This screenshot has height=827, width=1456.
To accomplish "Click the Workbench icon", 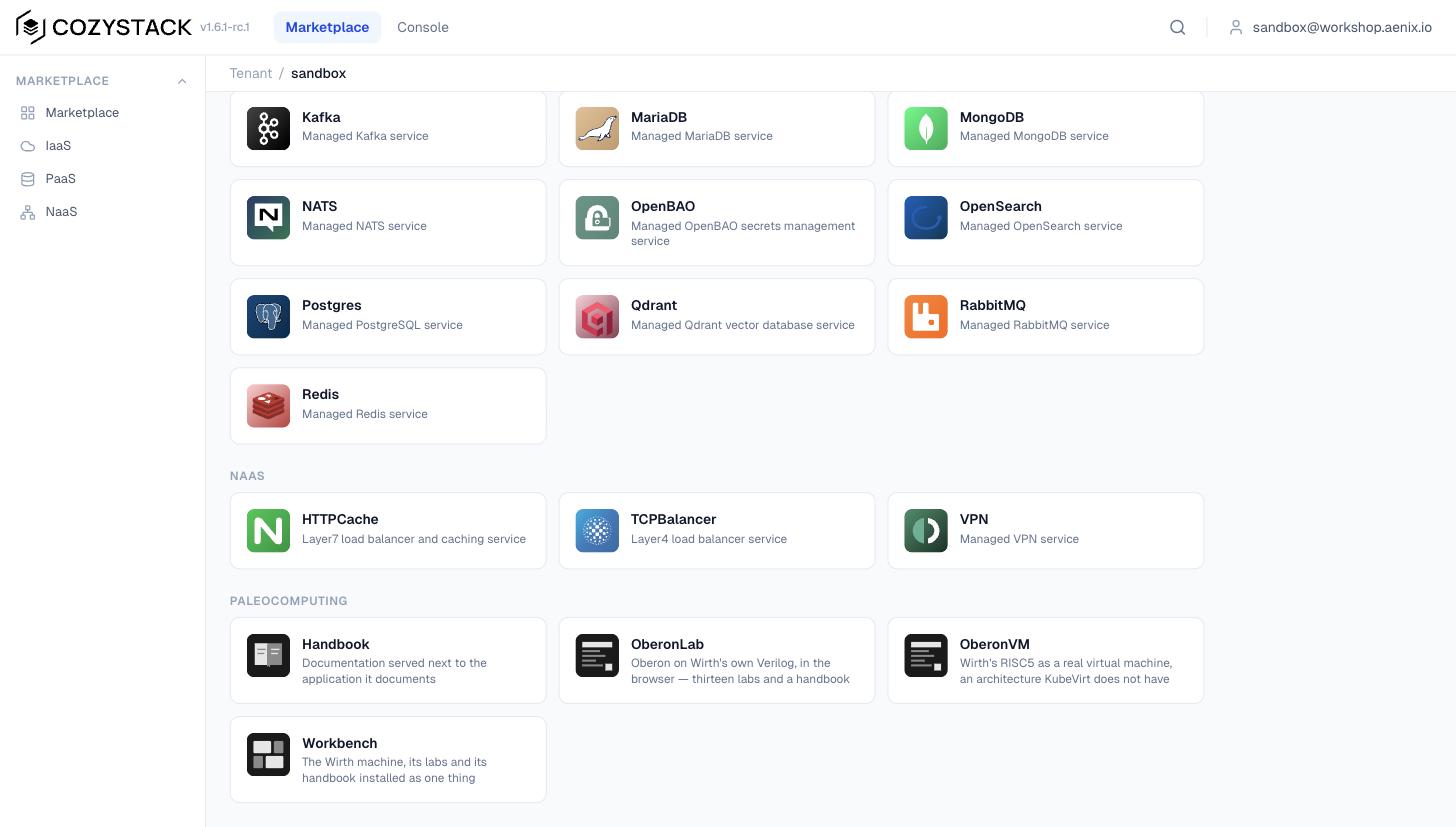I will 268,755.
